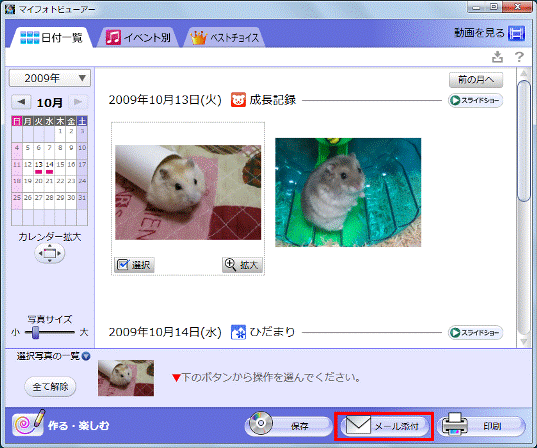The width and height of the screenshot is (537, 448).
Task: Click the 印刷 printer button
Action: [483, 425]
